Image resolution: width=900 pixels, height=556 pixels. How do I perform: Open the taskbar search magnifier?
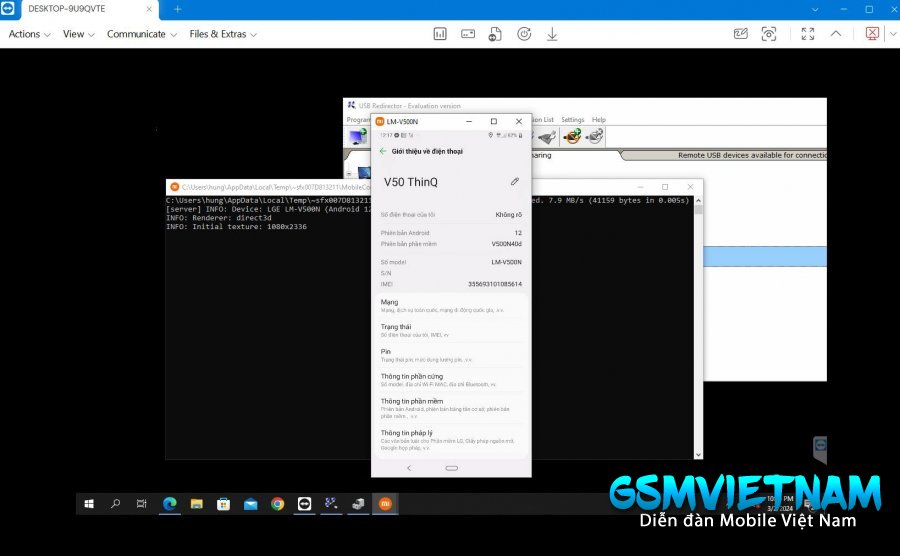[115, 504]
